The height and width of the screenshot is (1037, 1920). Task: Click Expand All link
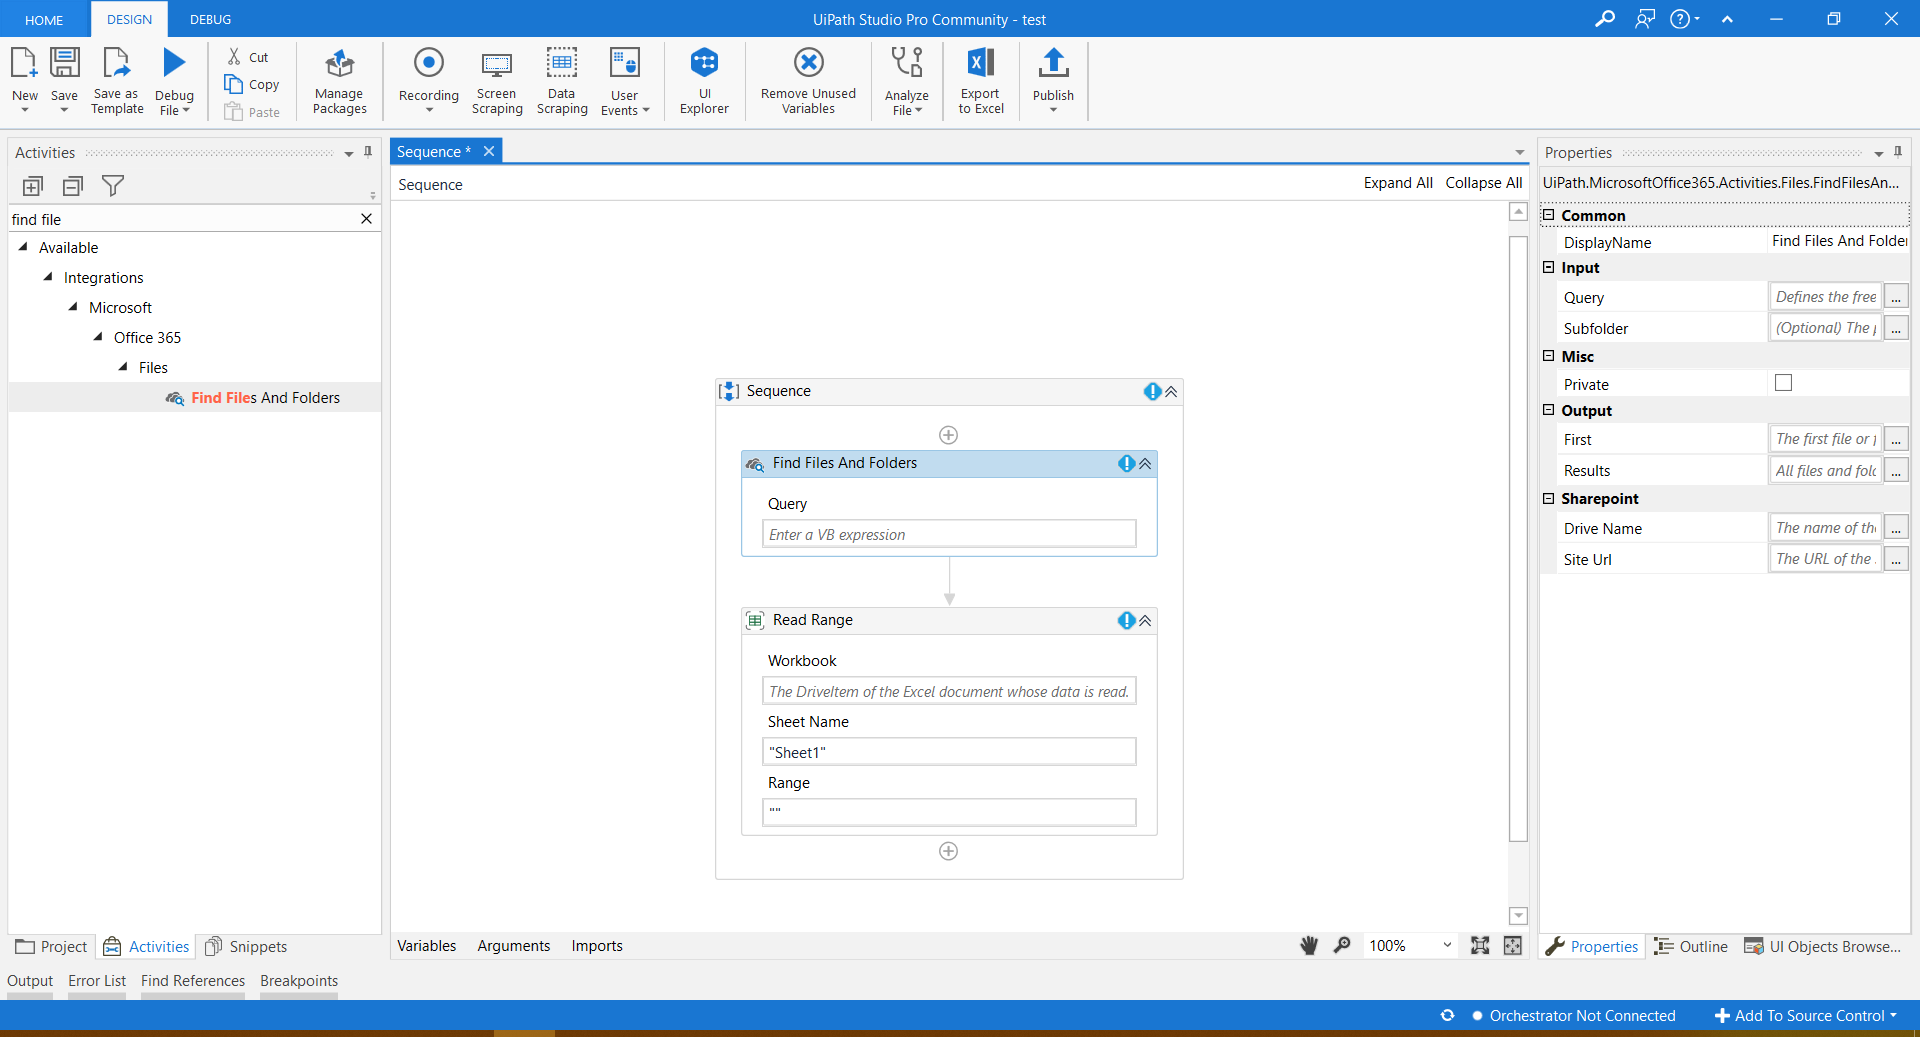click(x=1398, y=183)
